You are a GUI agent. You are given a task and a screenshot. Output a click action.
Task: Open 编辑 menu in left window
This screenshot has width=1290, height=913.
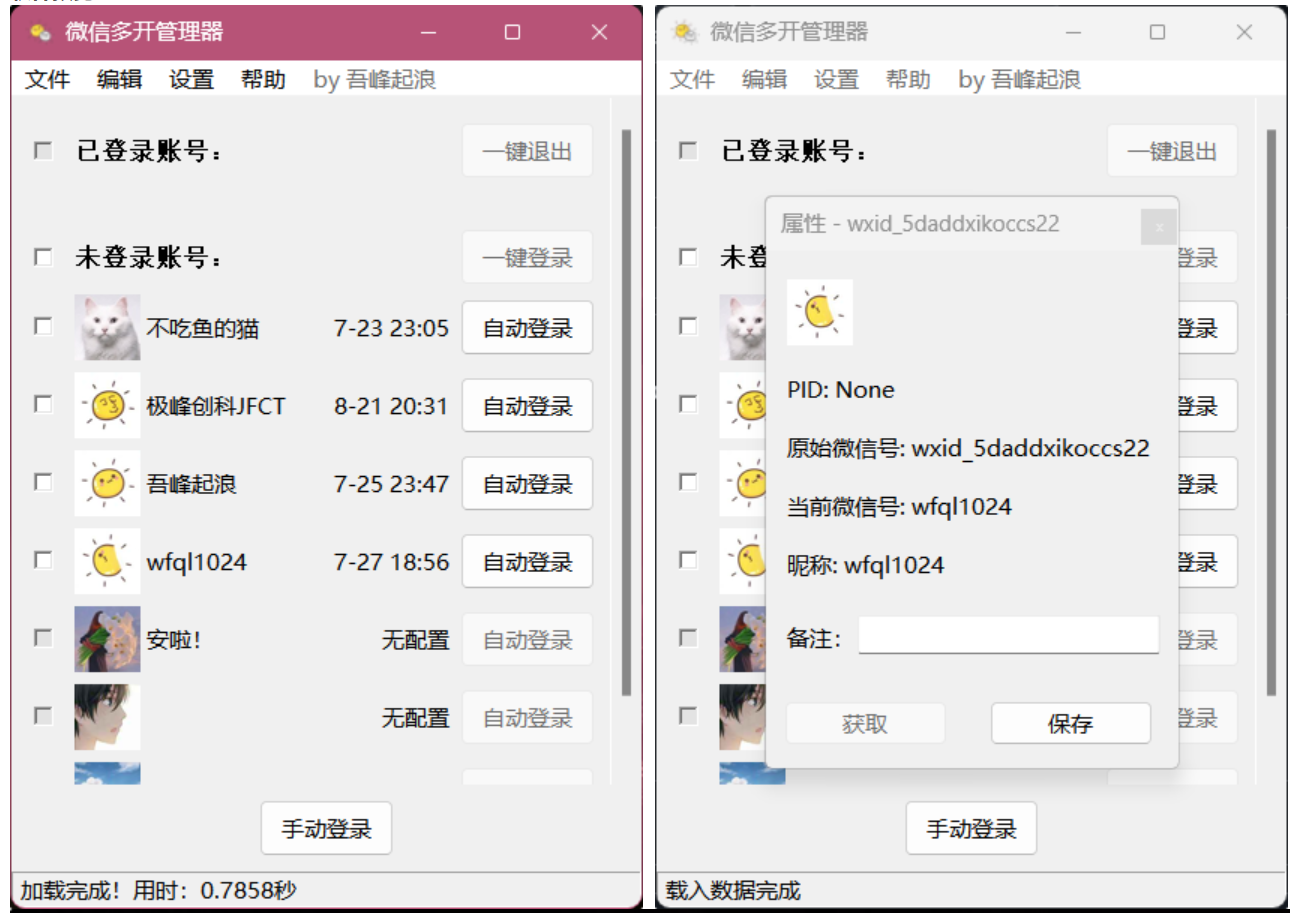(x=119, y=80)
